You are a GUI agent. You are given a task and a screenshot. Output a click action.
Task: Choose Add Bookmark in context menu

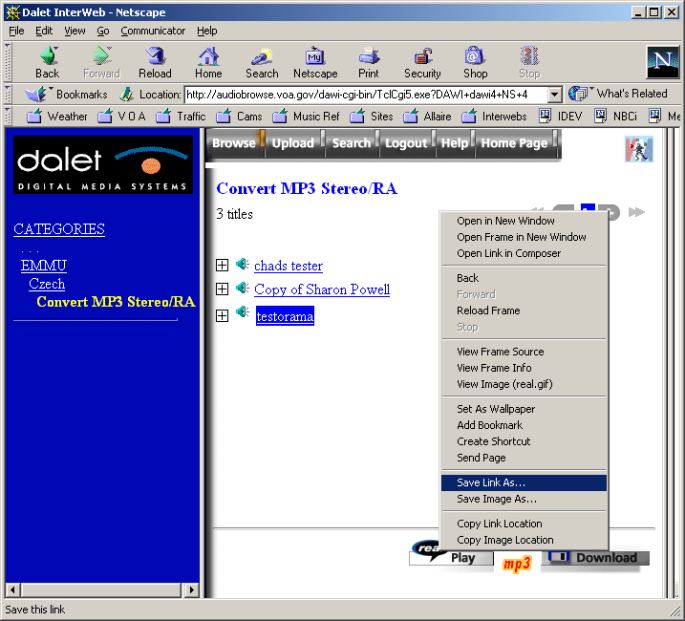(x=524, y=425)
